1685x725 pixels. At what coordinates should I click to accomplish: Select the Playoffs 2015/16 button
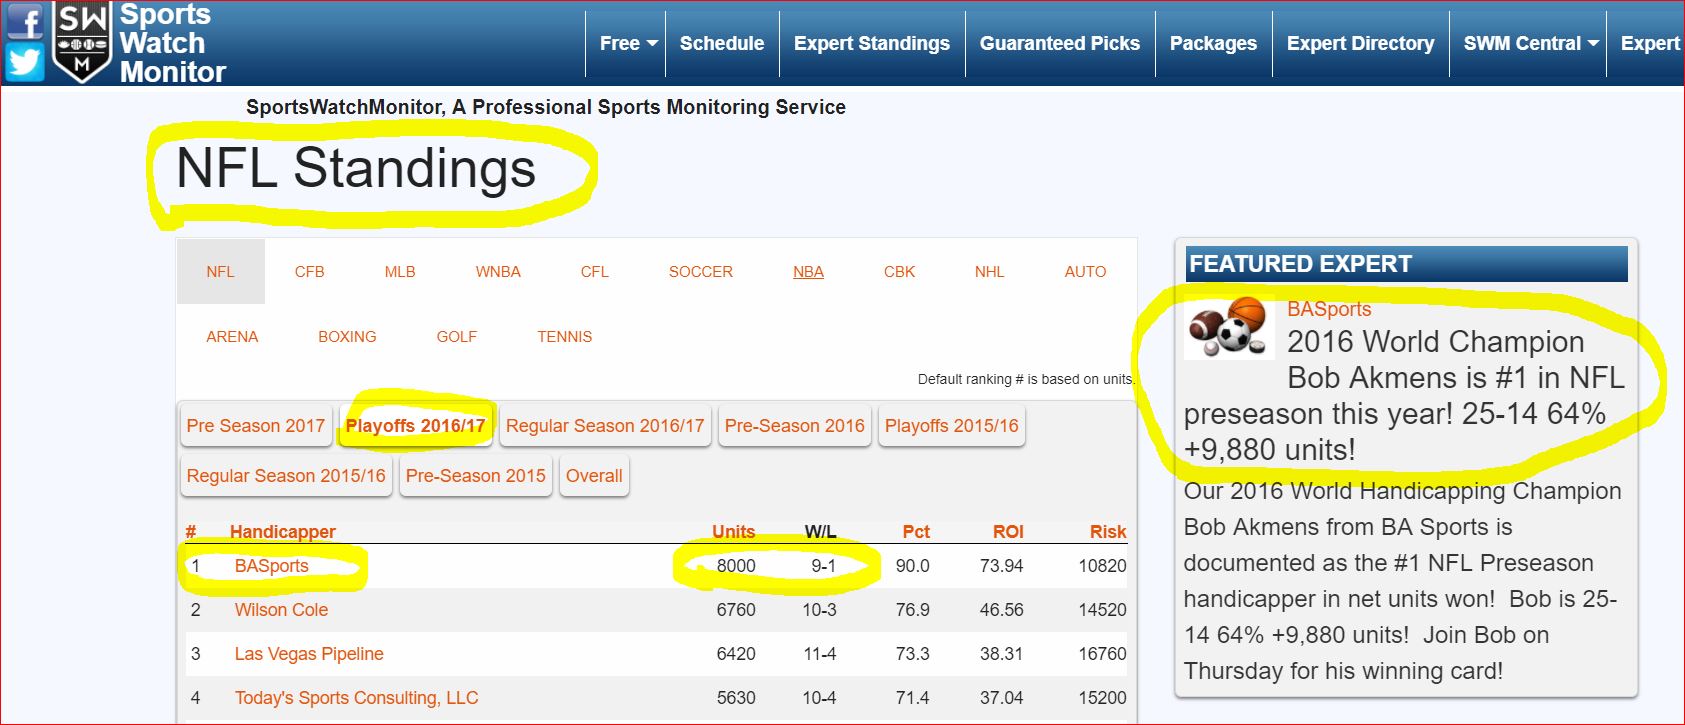[x=951, y=425]
